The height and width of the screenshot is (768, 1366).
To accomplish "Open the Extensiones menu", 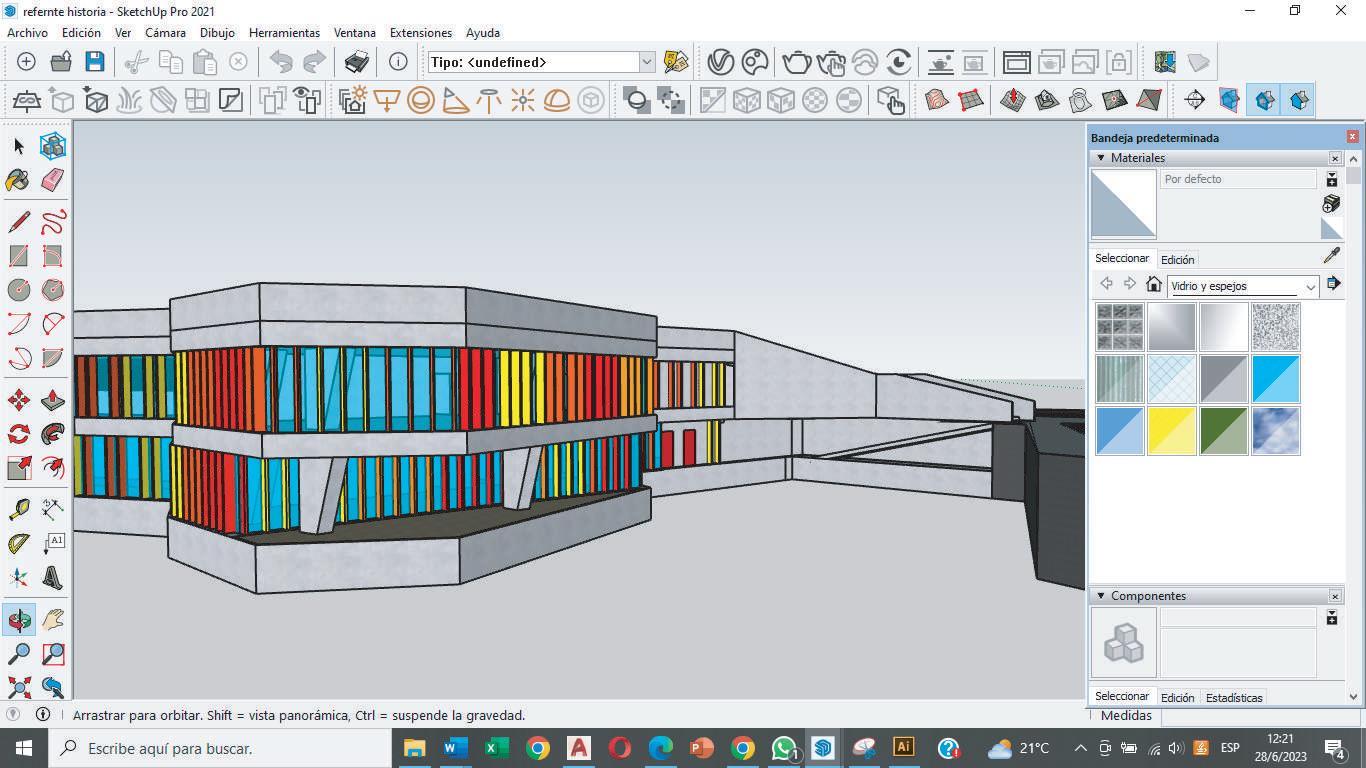I will [420, 33].
